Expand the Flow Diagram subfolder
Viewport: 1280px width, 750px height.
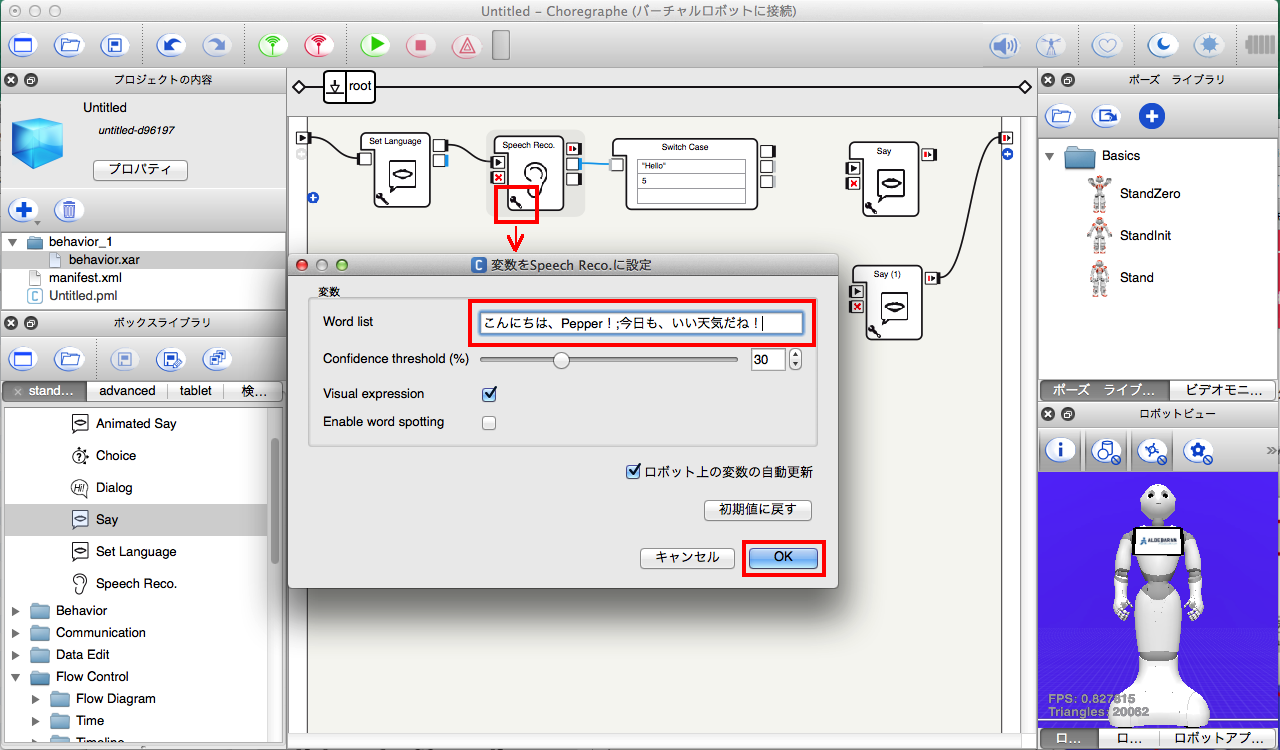(x=38, y=699)
